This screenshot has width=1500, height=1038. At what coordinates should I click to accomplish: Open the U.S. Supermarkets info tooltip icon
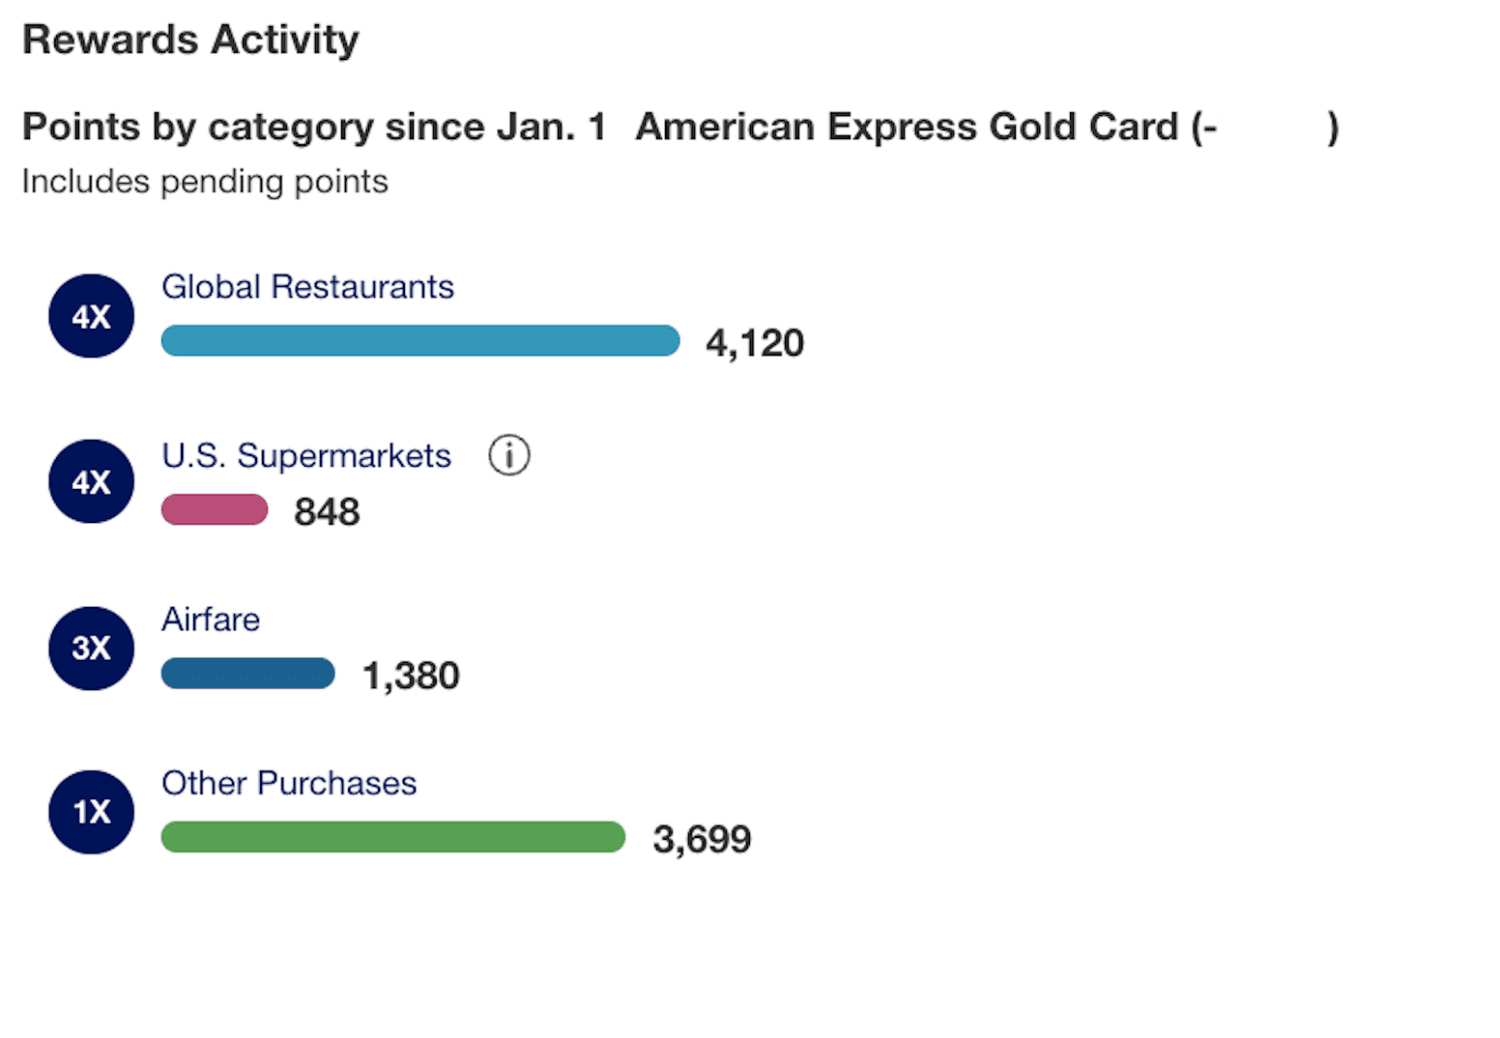coord(509,455)
